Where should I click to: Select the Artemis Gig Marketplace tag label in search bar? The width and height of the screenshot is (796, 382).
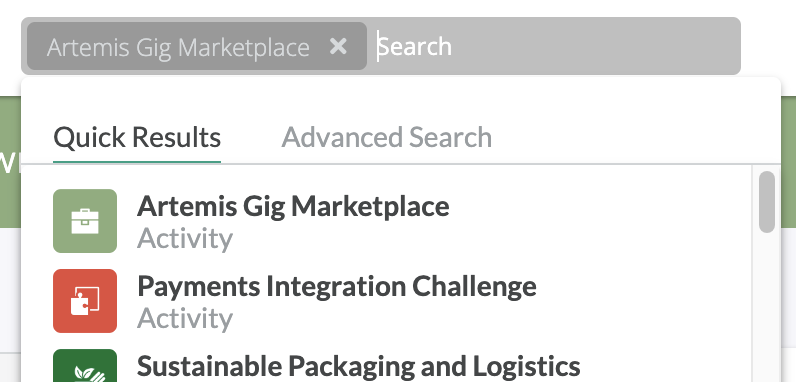click(178, 48)
